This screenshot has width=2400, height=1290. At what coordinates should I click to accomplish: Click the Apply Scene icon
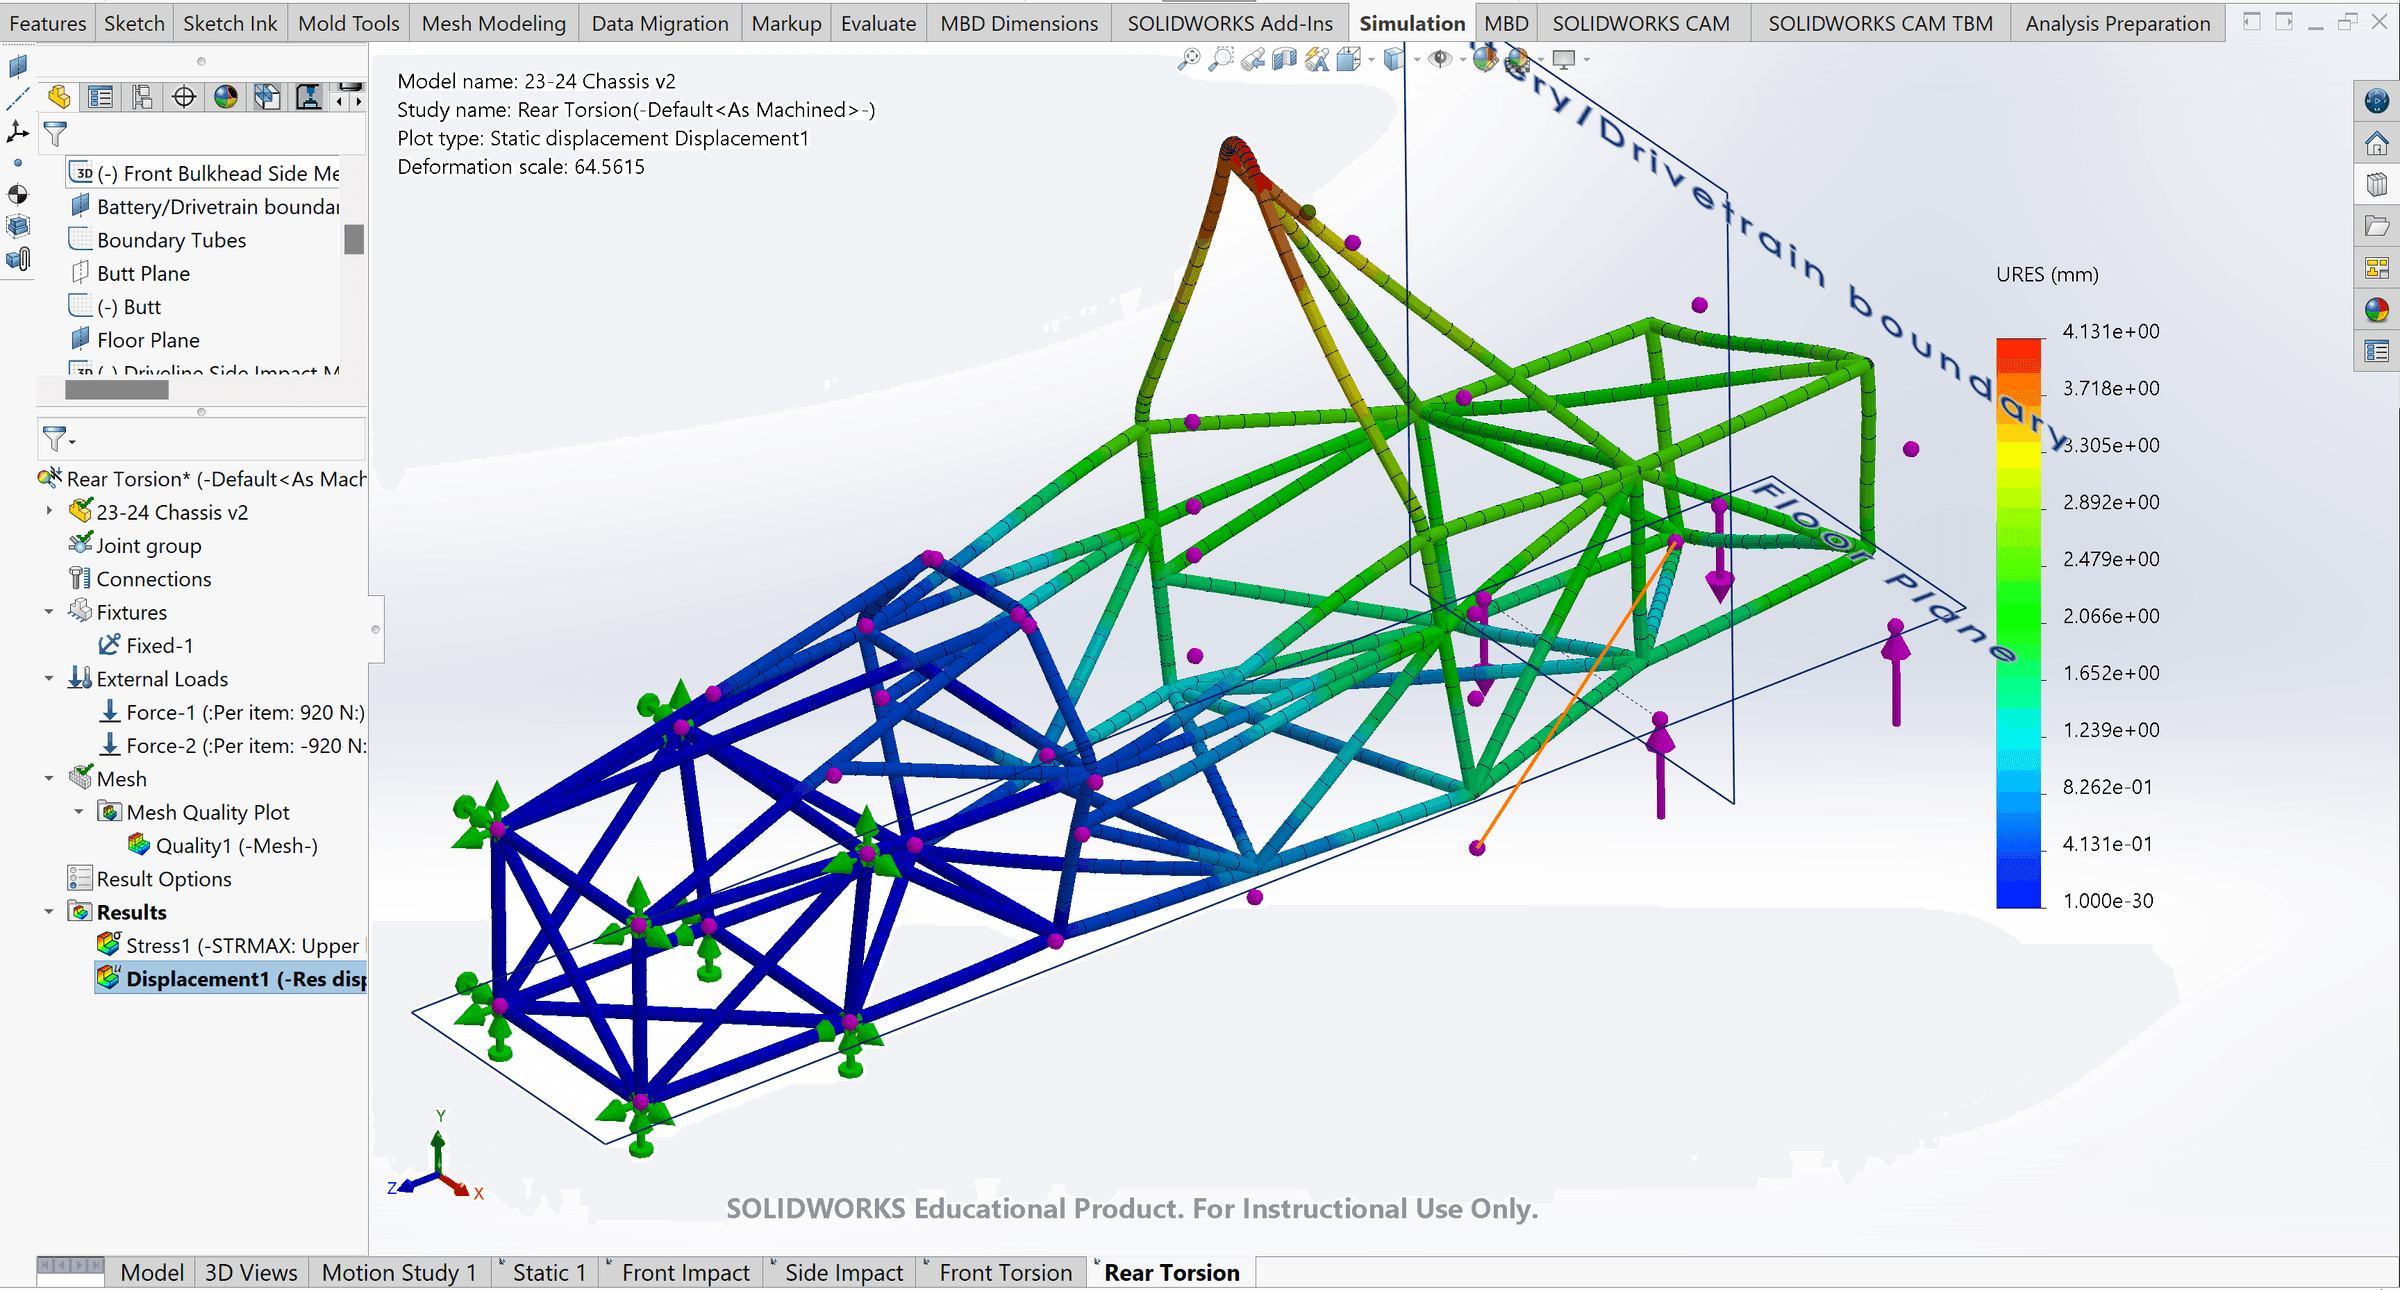point(1517,59)
